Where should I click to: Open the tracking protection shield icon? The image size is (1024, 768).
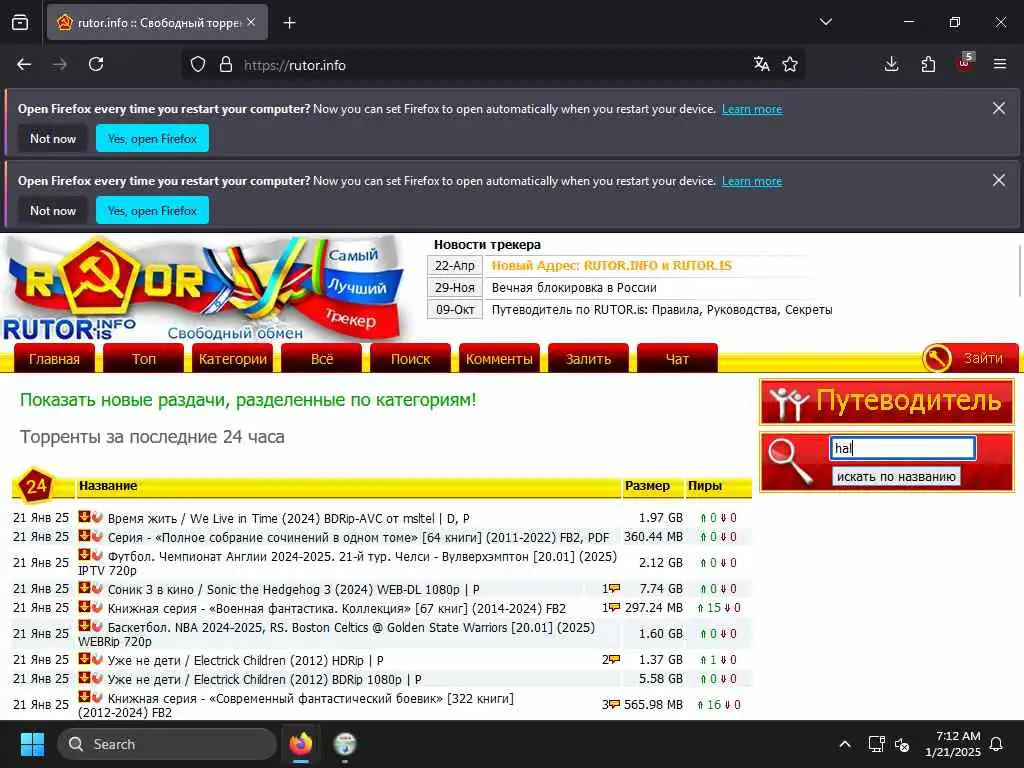click(198, 65)
